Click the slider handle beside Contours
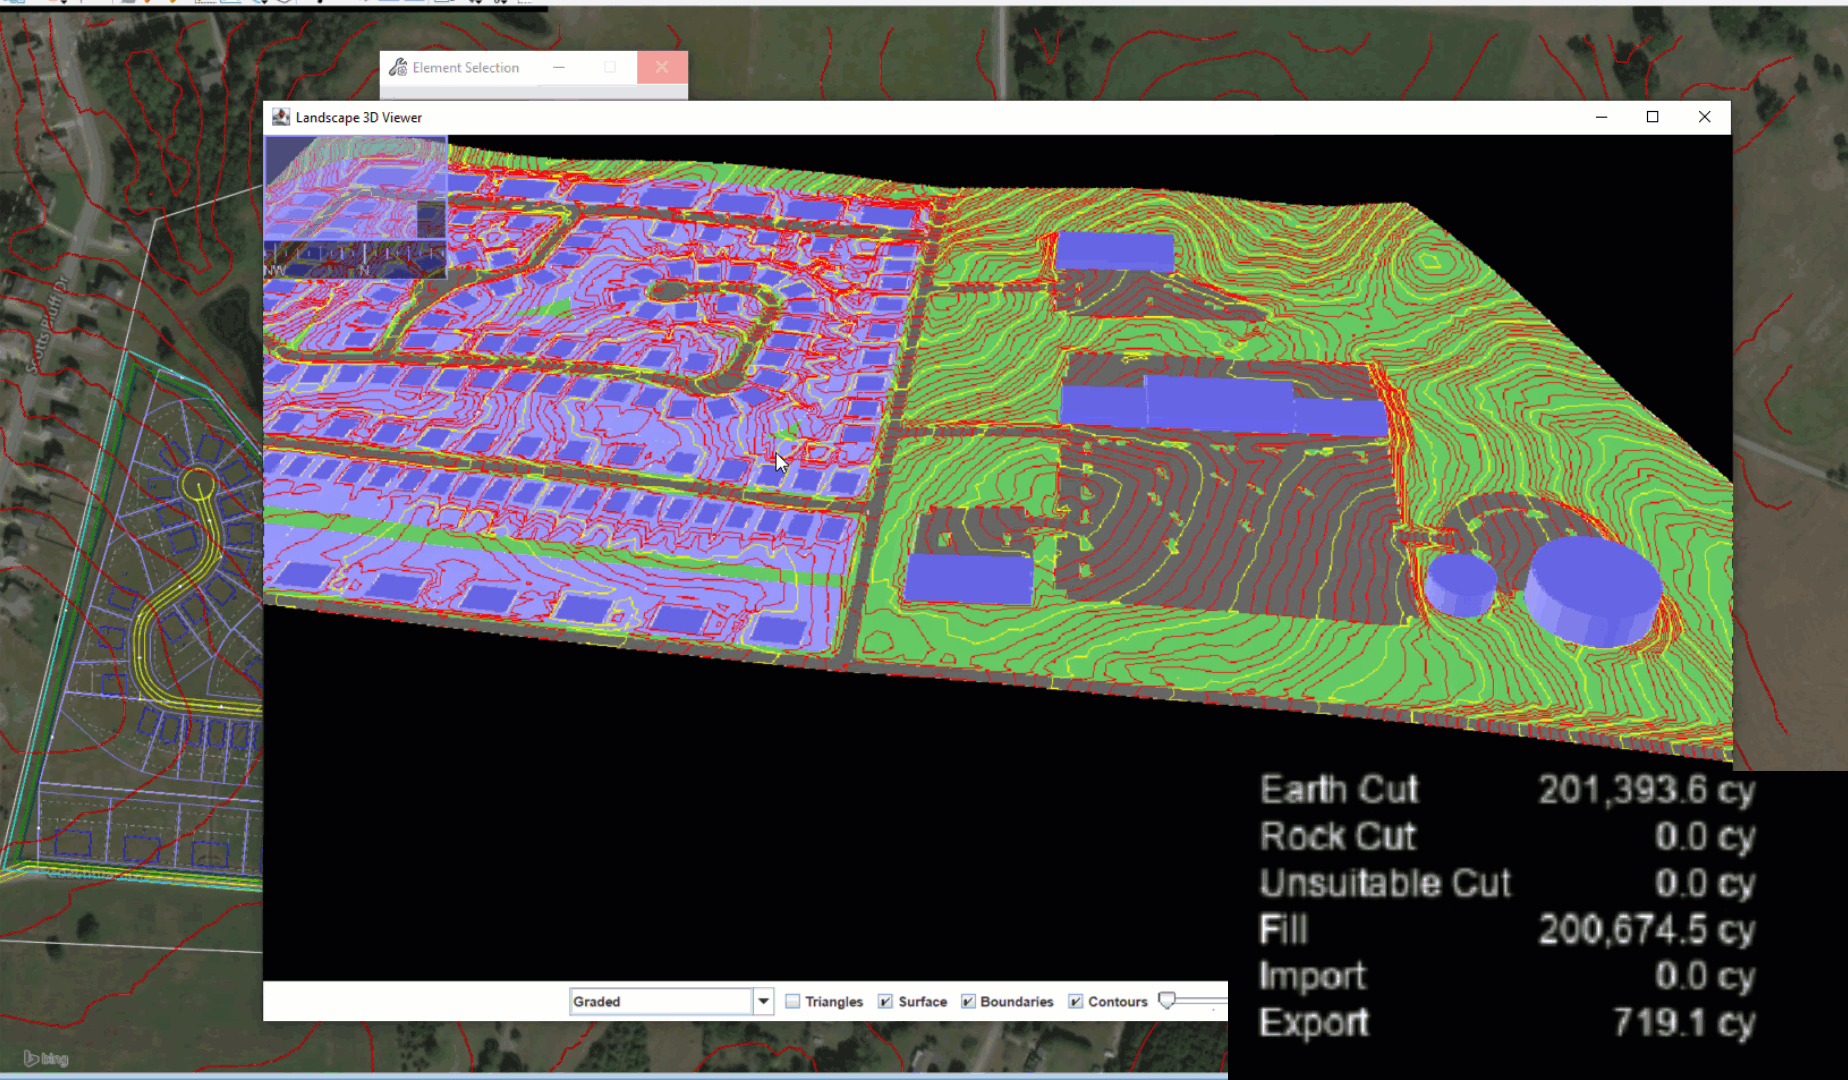The image size is (1848, 1080). click(1167, 1000)
